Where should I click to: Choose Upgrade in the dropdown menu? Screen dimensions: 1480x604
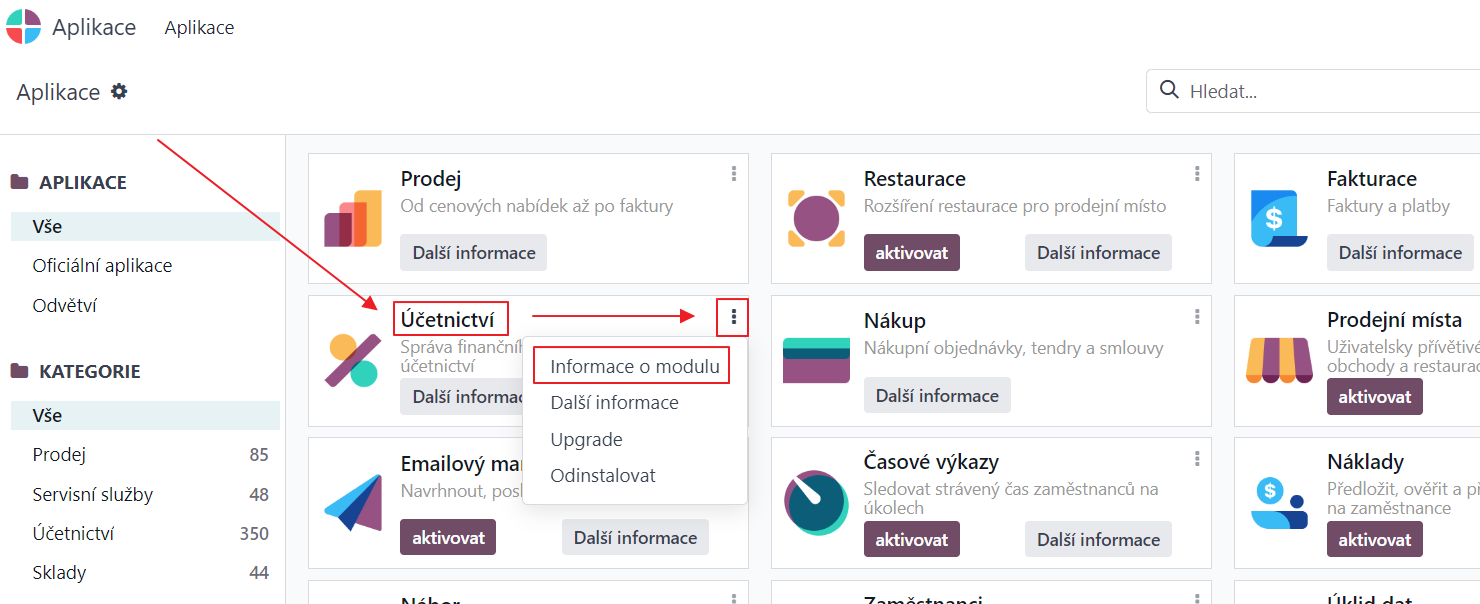(635, 440)
